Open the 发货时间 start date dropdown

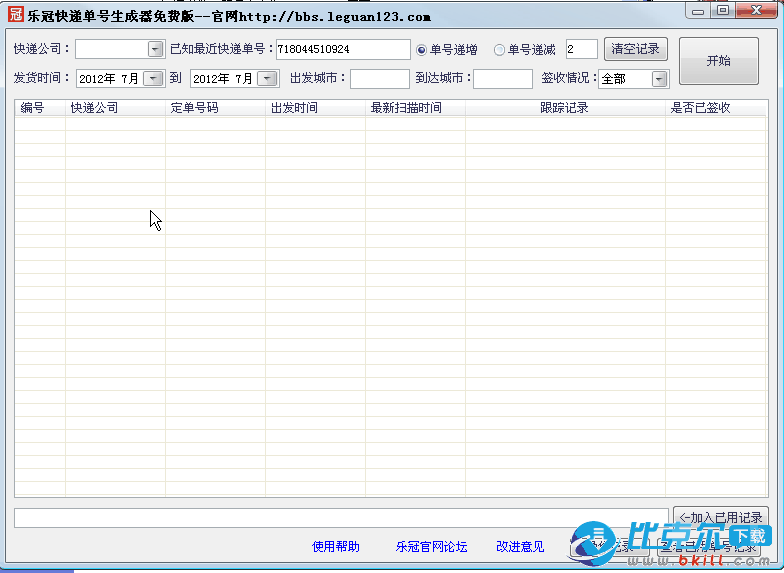pyautogui.click(x=154, y=78)
